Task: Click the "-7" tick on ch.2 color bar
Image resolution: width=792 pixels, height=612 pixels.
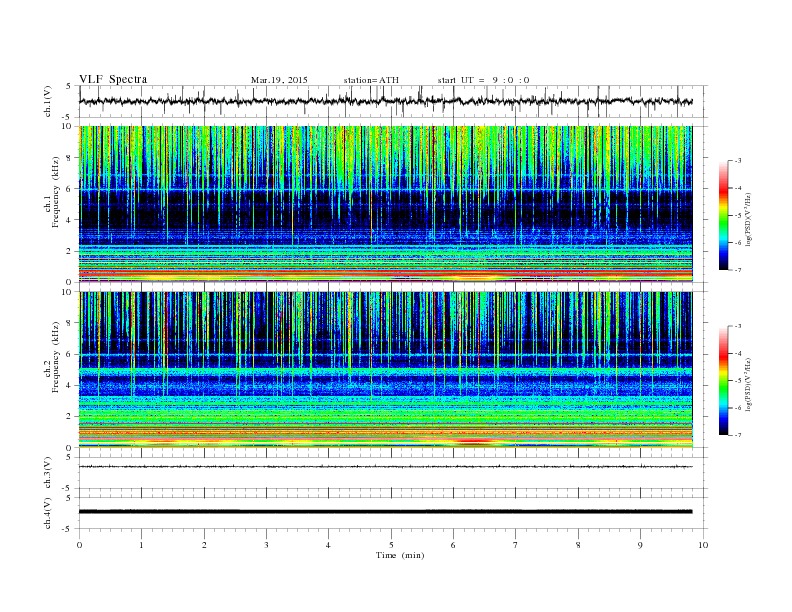Action: 738,435
